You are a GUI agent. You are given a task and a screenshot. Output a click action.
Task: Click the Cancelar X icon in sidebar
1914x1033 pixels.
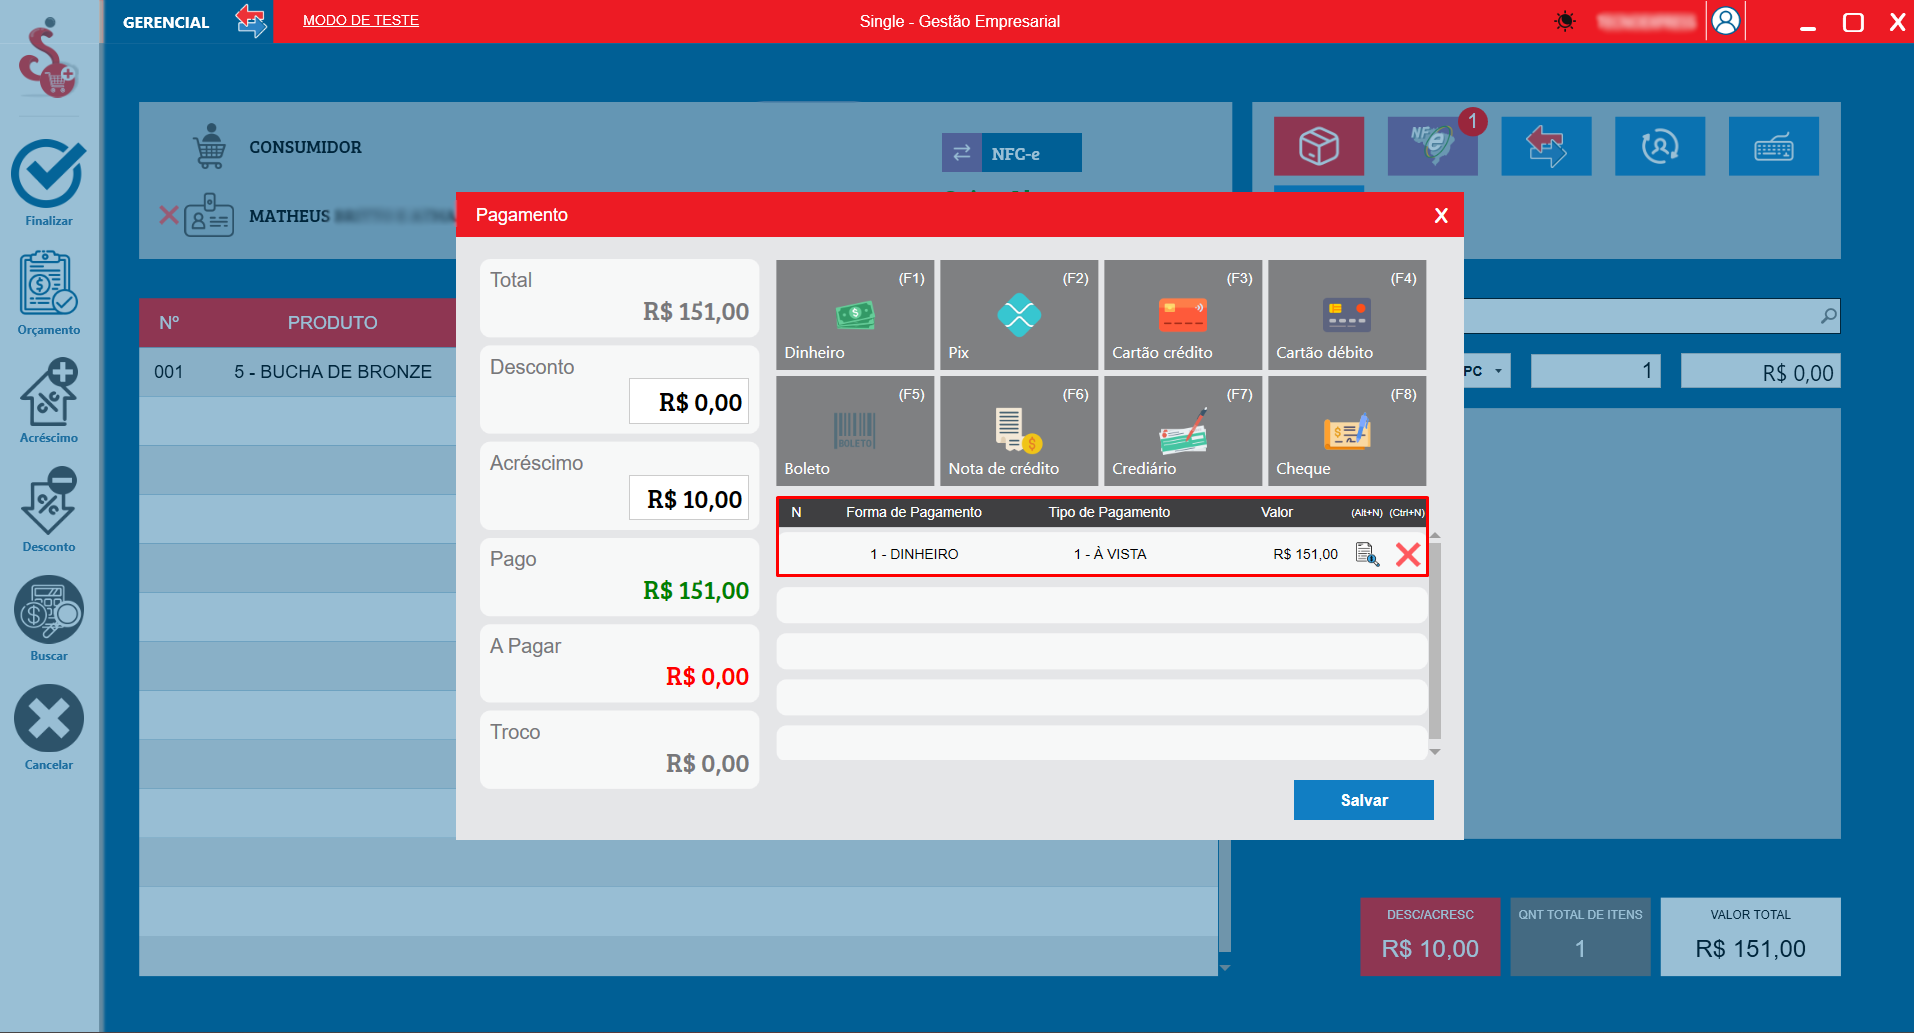48,718
